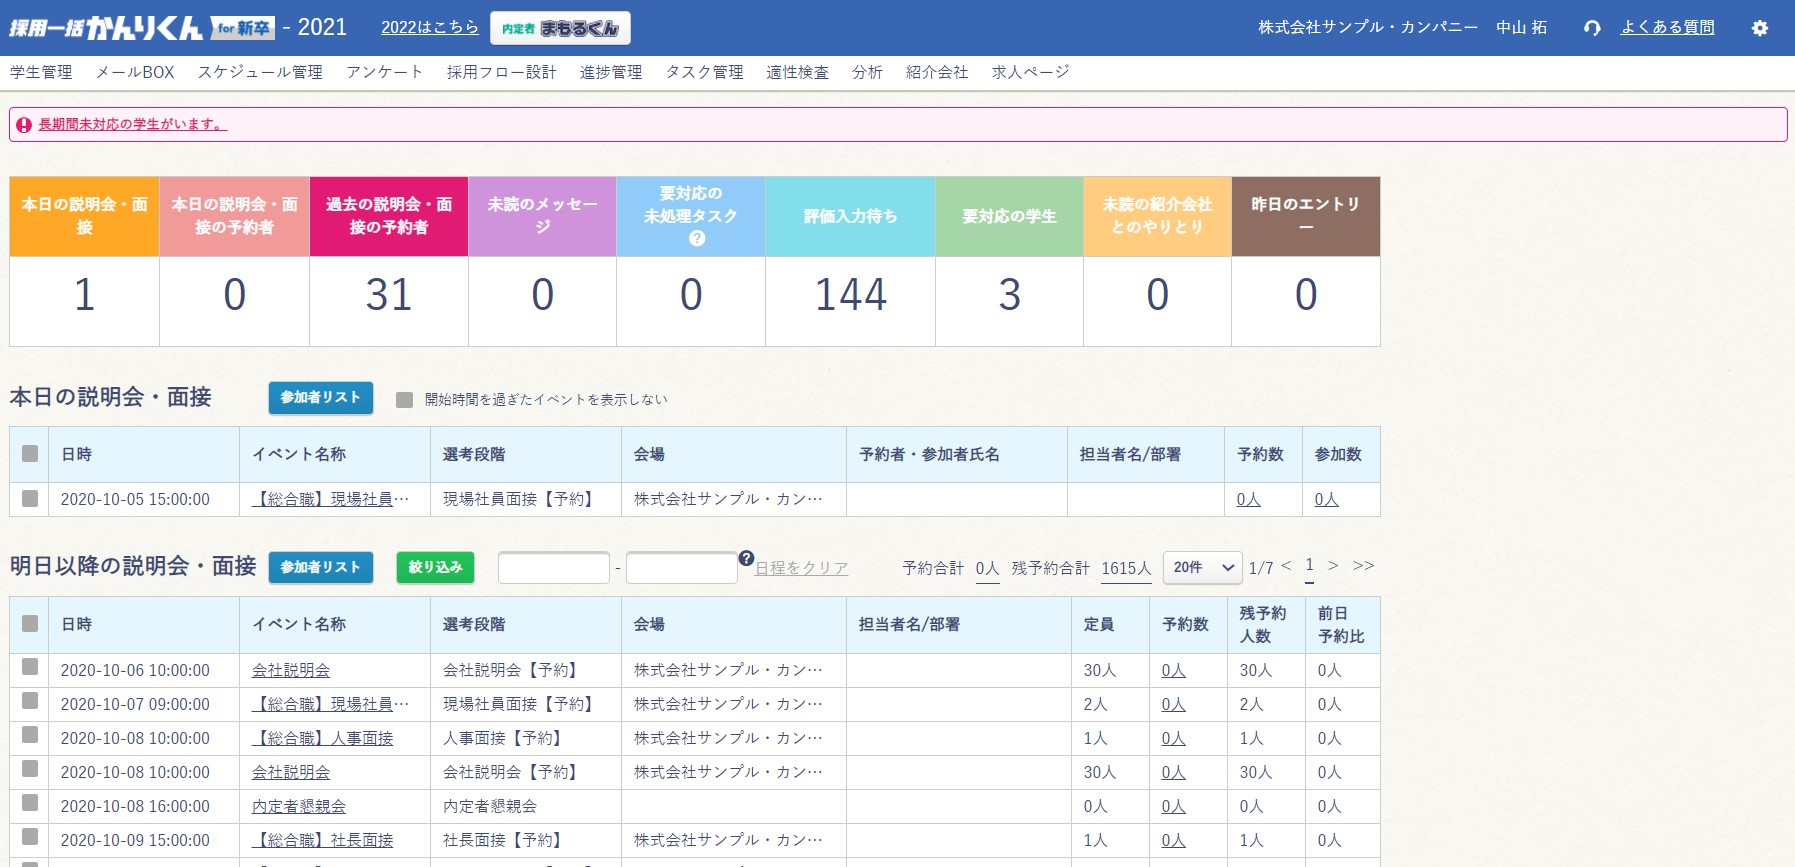
Task: Open 求人ページ menu
Action: [x=1031, y=72]
